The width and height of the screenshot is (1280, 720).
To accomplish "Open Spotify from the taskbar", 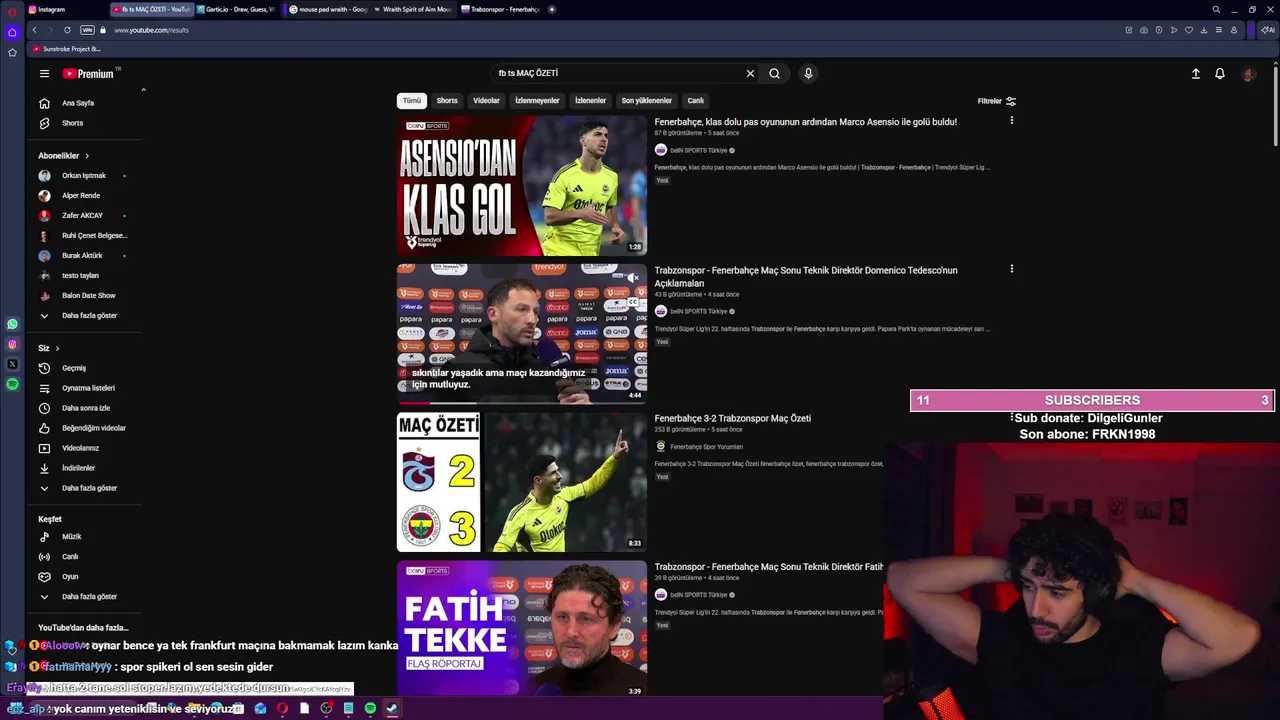I will pyautogui.click(x=370, y=708).
